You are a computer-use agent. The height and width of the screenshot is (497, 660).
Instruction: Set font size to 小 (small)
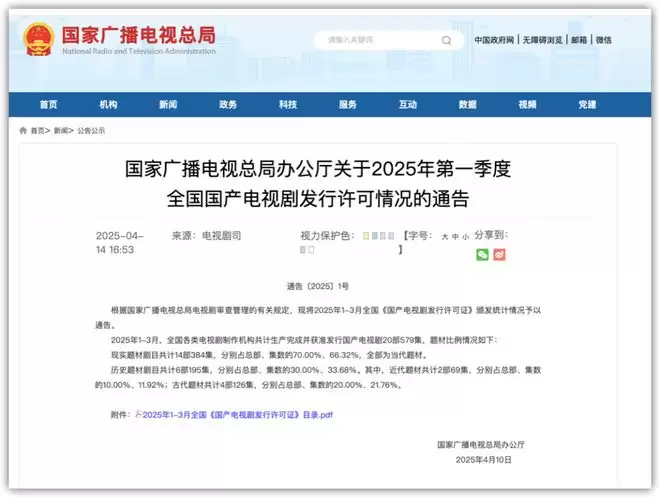(465, 237)
